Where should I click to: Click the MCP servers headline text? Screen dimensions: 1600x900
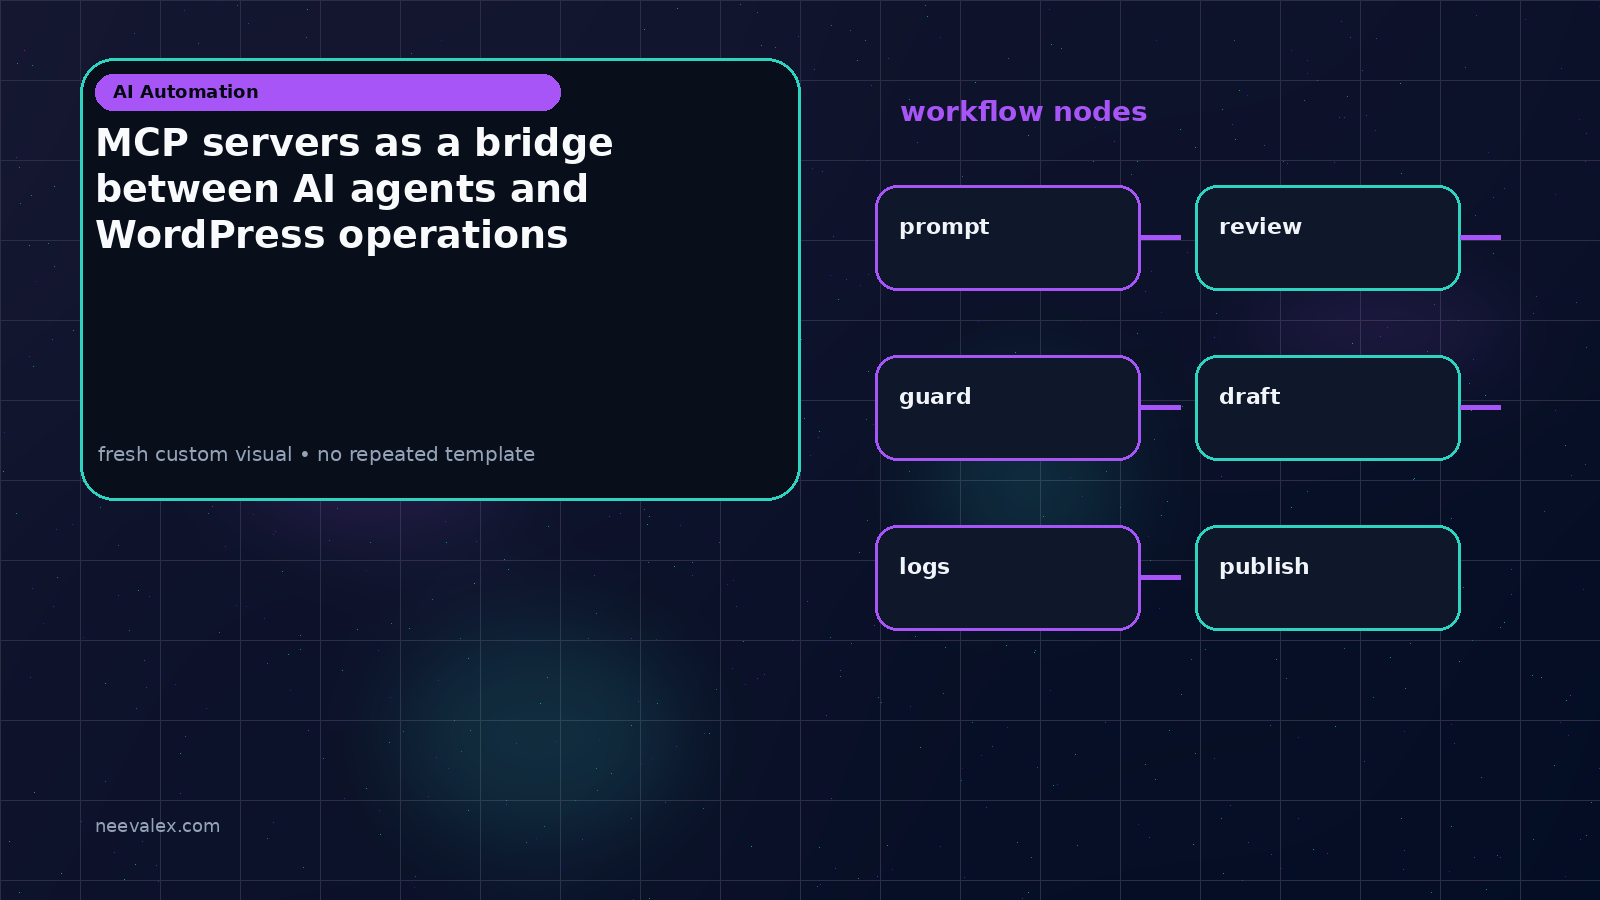354,189
